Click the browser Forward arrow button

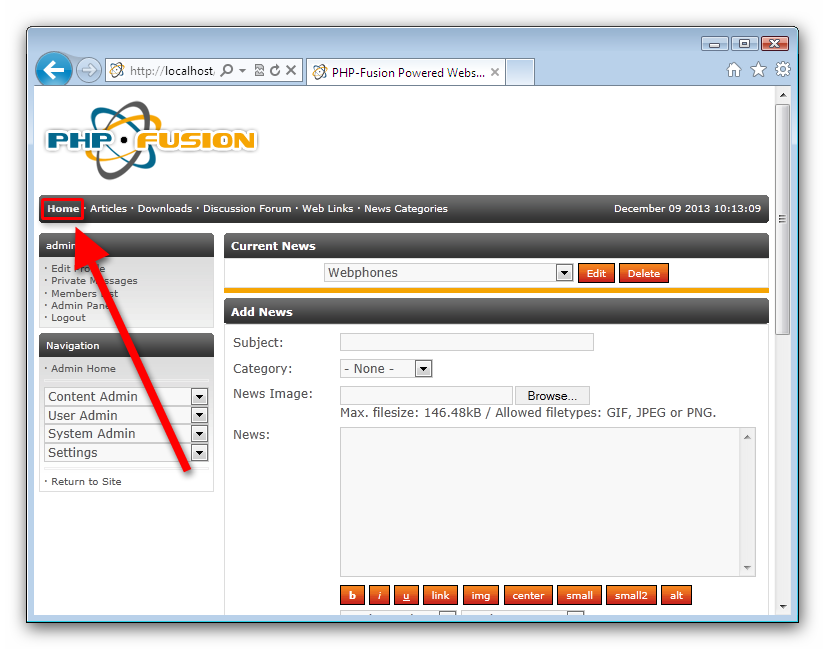click(x=88, y=70)
